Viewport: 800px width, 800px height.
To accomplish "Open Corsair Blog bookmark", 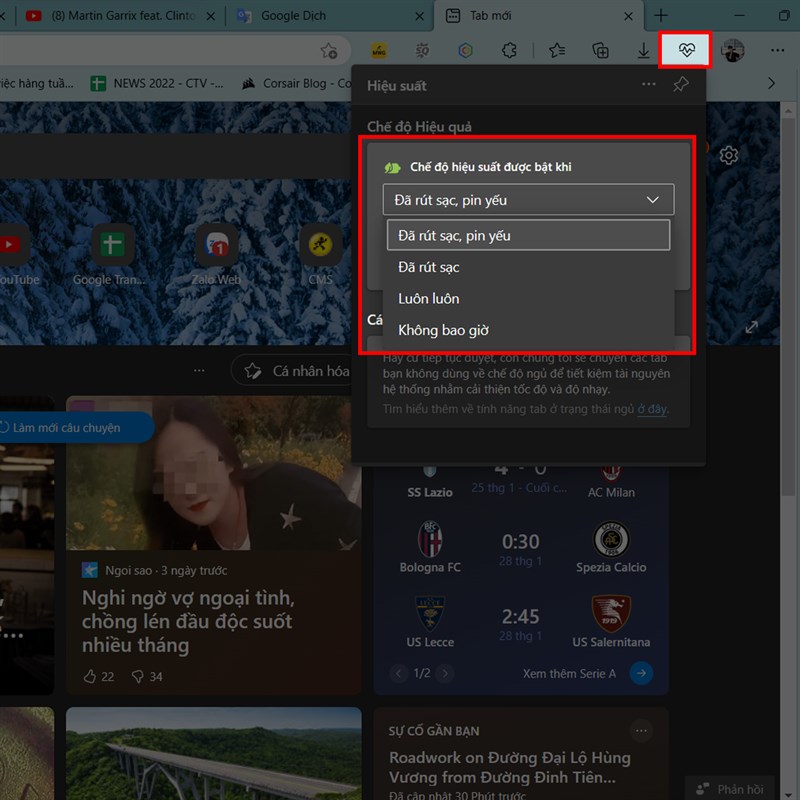I will (296, 83).
